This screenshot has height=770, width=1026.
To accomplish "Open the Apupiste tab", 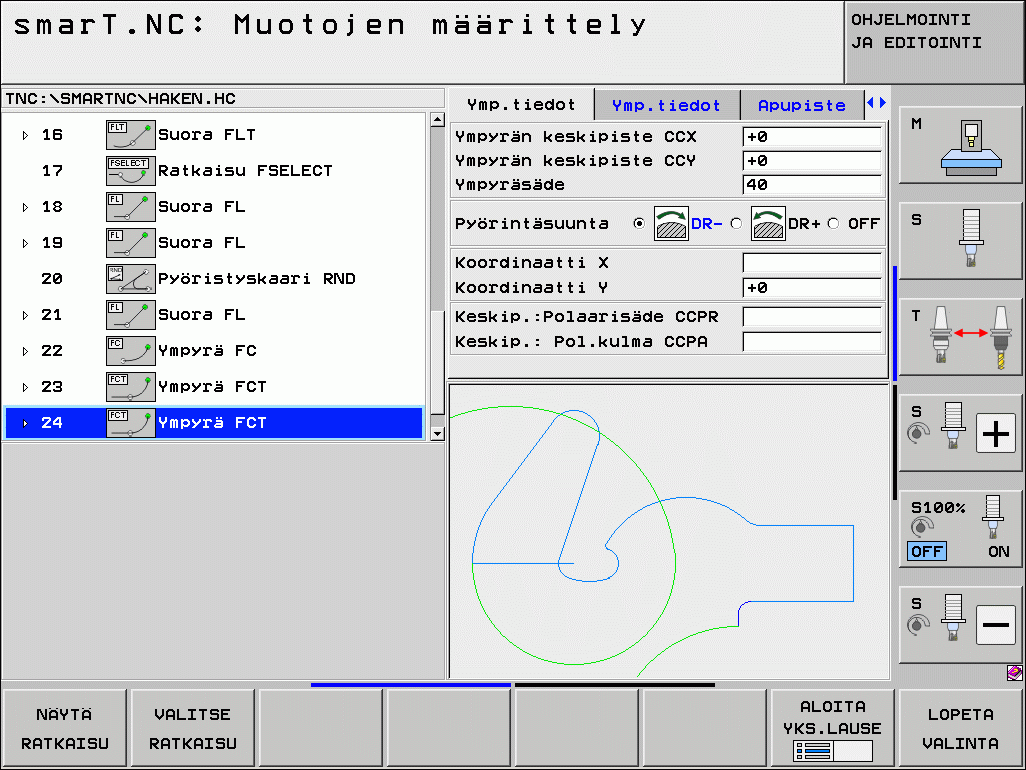I will point(802,105).
